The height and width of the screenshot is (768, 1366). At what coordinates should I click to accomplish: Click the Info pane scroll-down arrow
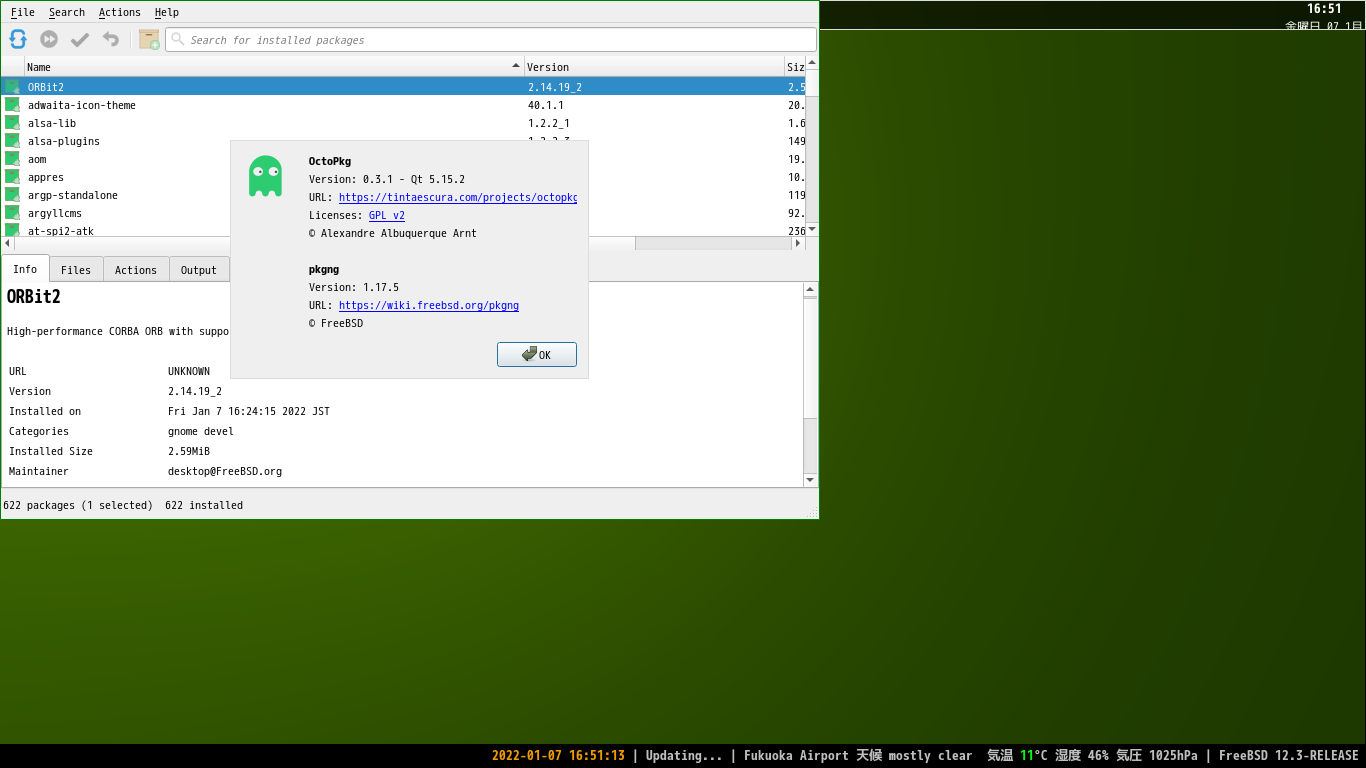click(x=811, y=480)
